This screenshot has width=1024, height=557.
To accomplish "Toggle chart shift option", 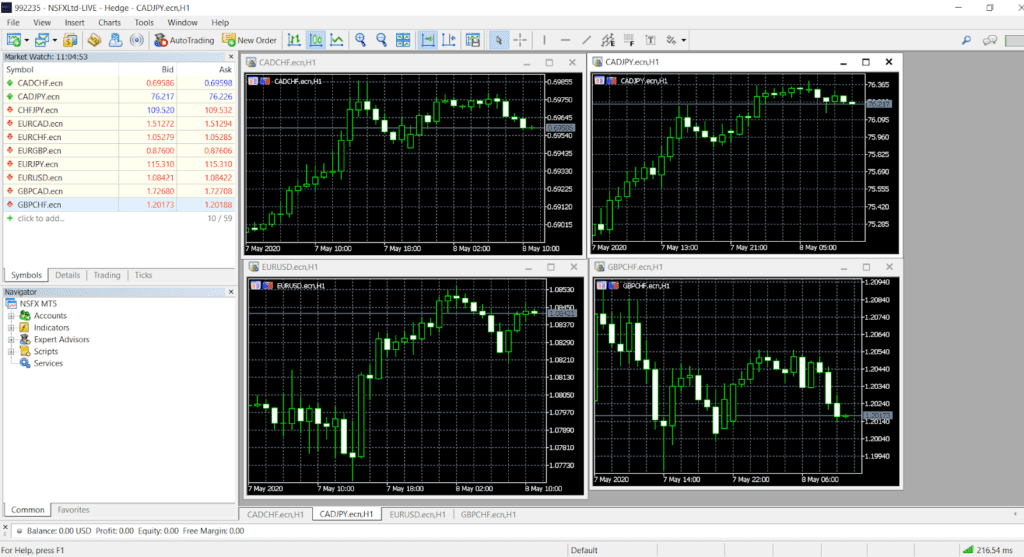I will (x=449, y=40).
